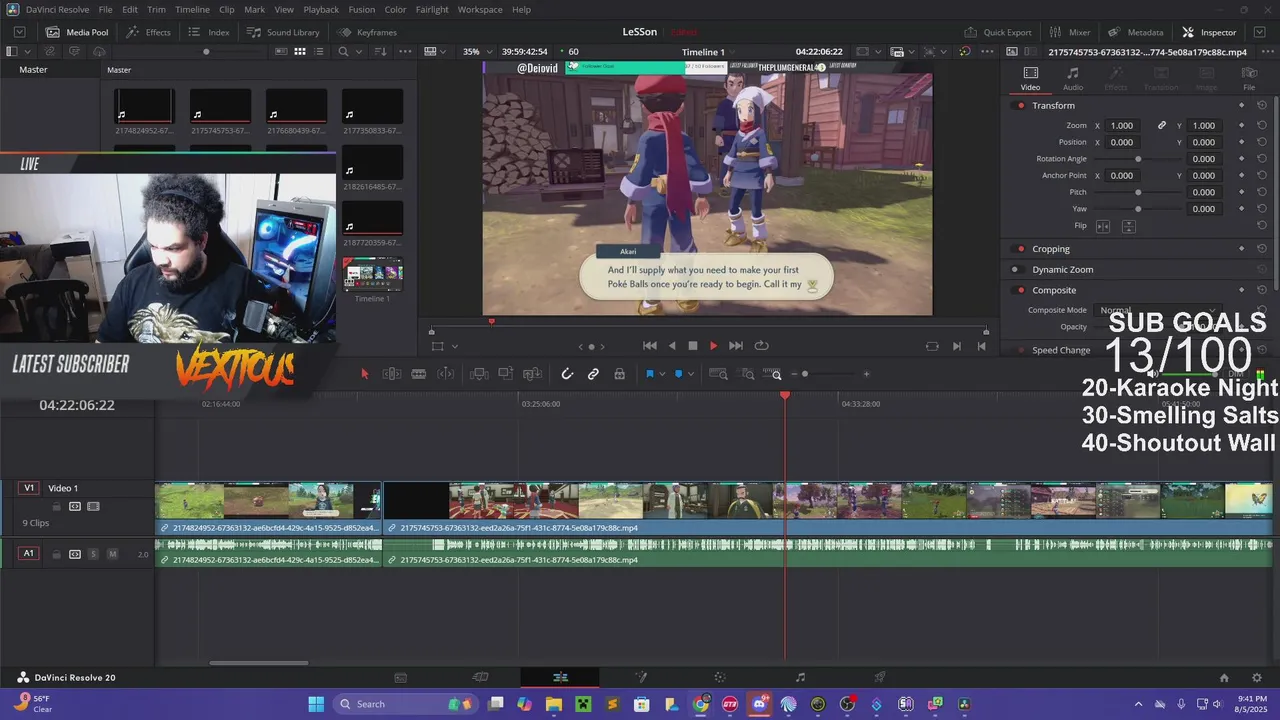
Task: Click the Insert Clip icon
Action: coord(479,374)
